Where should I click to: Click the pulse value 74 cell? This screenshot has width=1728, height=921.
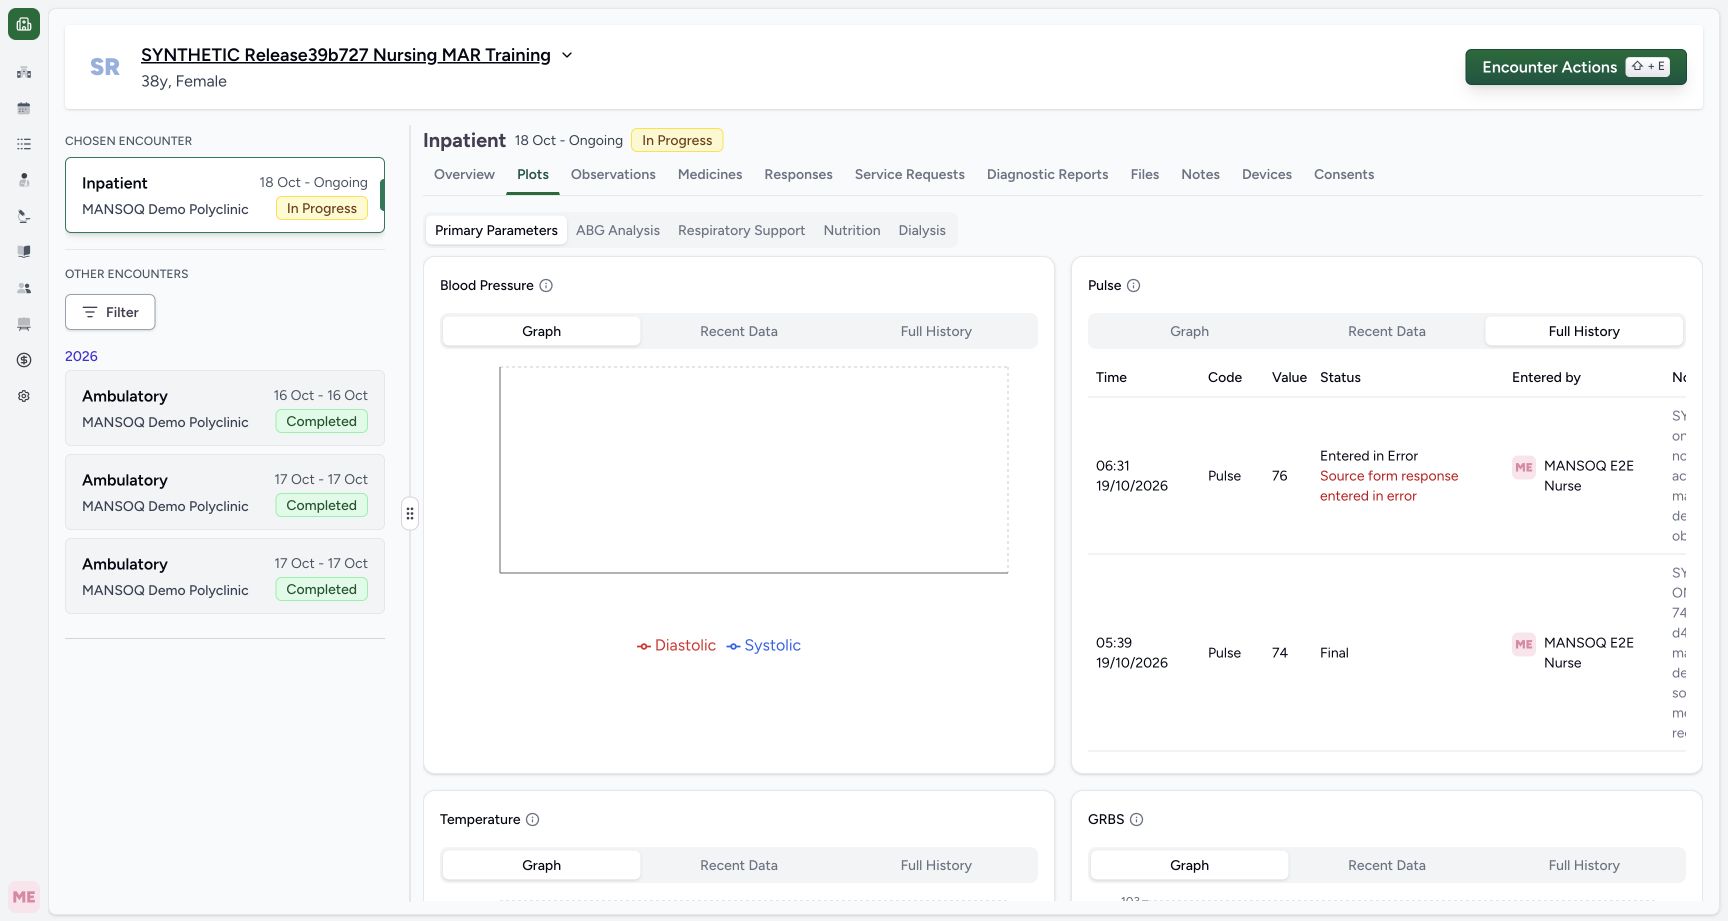[x=1280, y=653]
